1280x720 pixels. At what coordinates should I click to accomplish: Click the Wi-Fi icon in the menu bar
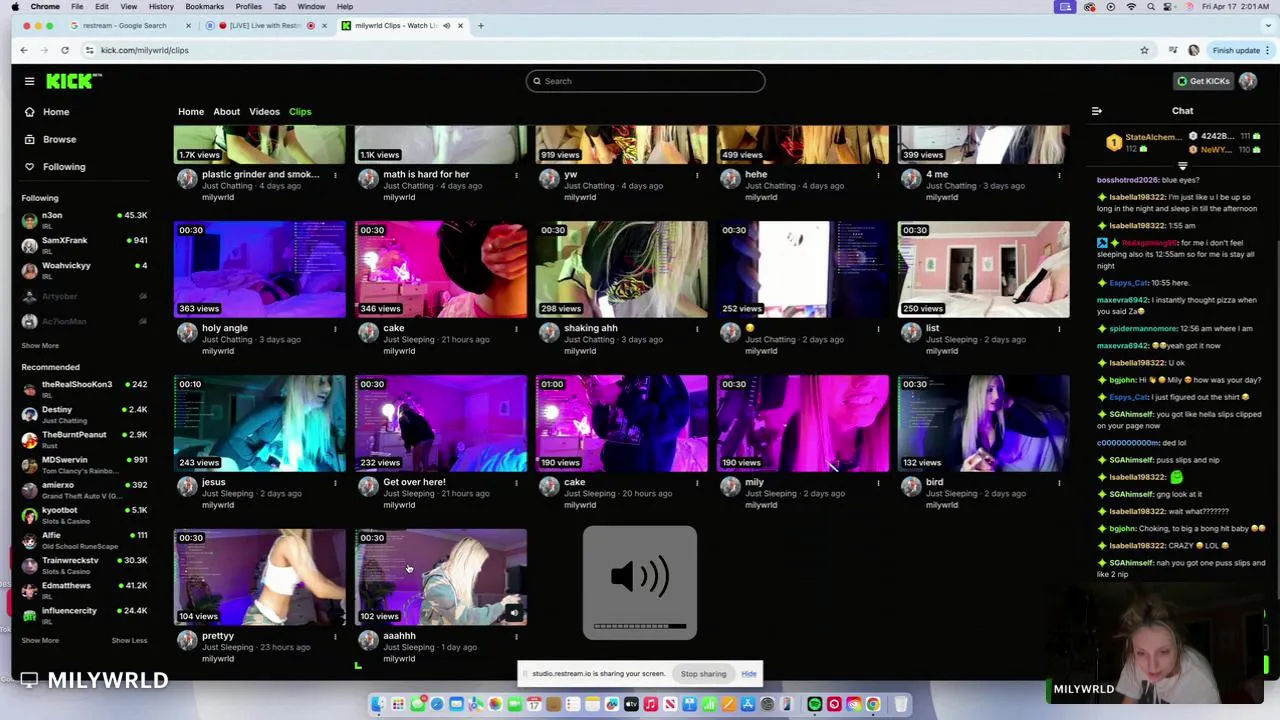1131,7
